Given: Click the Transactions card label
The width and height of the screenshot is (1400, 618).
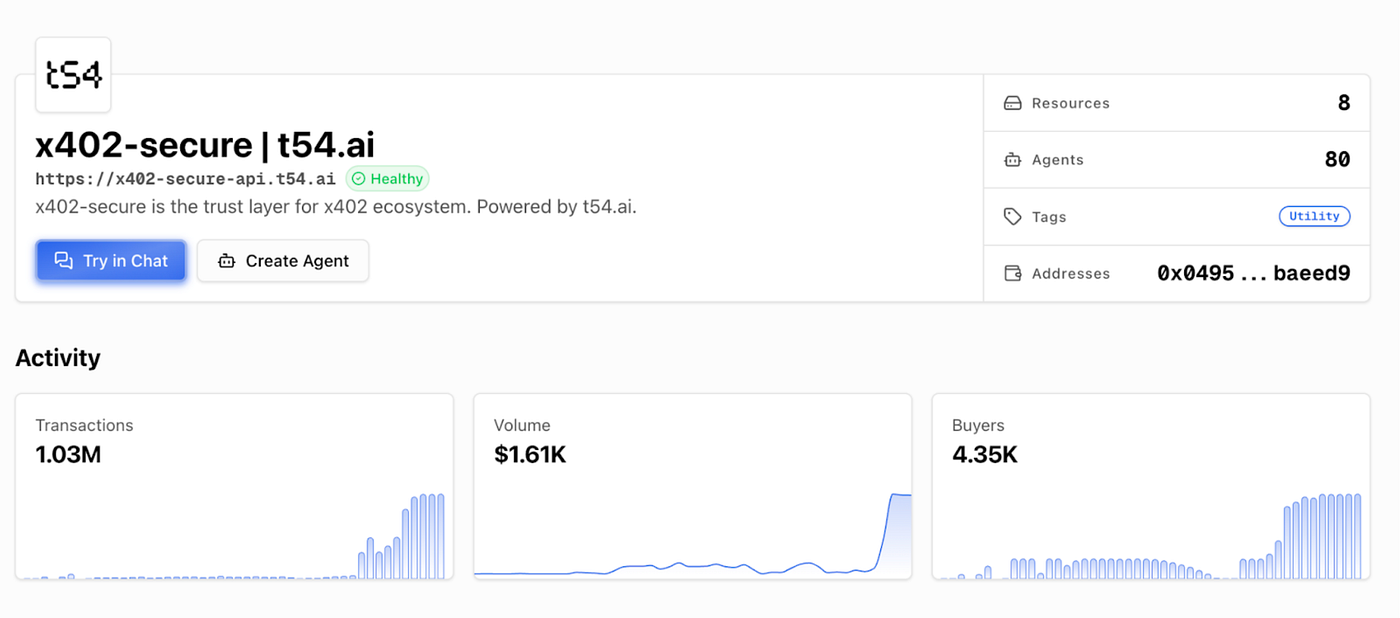Looking at the screenshot, I should coord(84,425).
